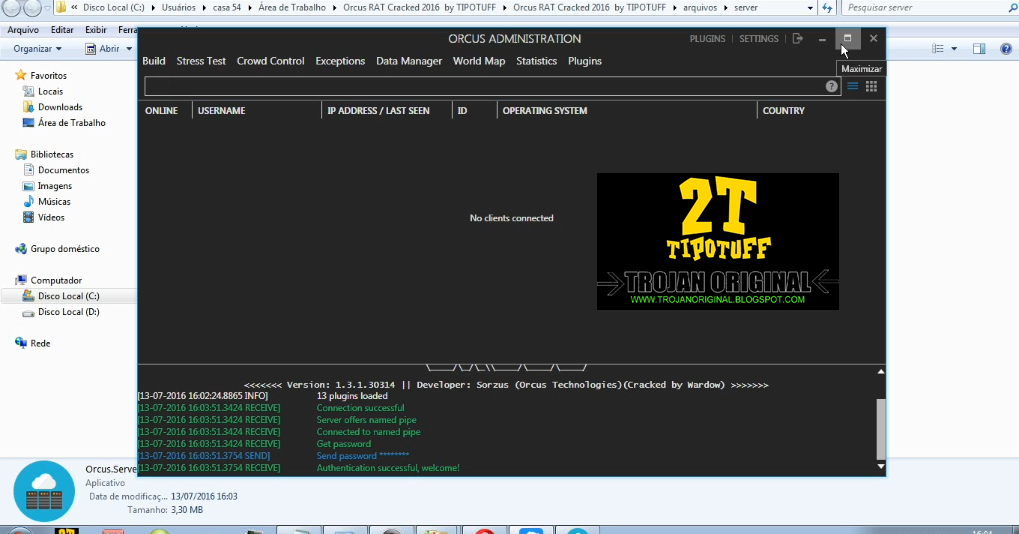Open Editar menu in Explorer window
Image resolution: width=1019 pixels, height=534 pixels.
[x=62, y=30]
